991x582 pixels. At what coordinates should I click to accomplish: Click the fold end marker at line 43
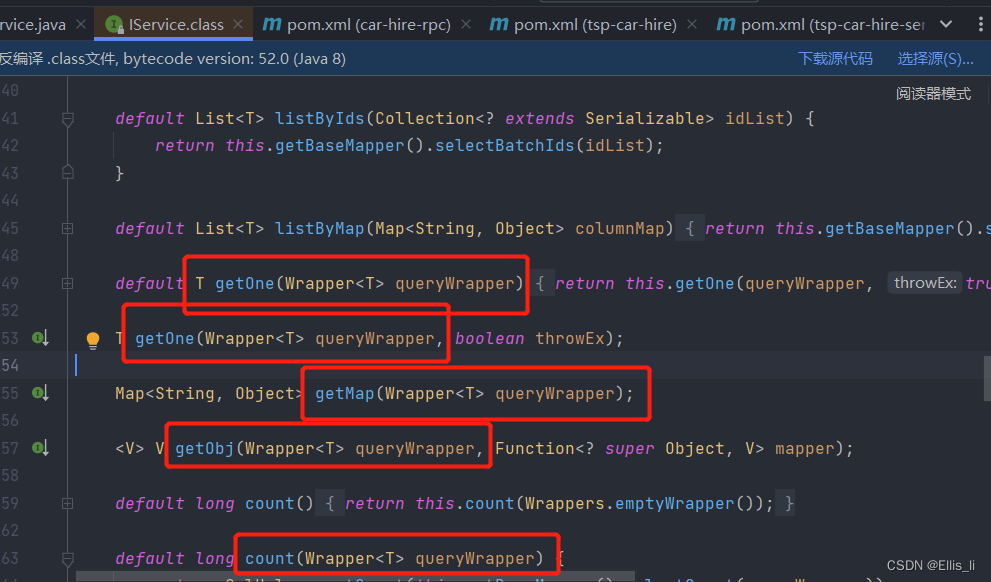tap(68, 172)
